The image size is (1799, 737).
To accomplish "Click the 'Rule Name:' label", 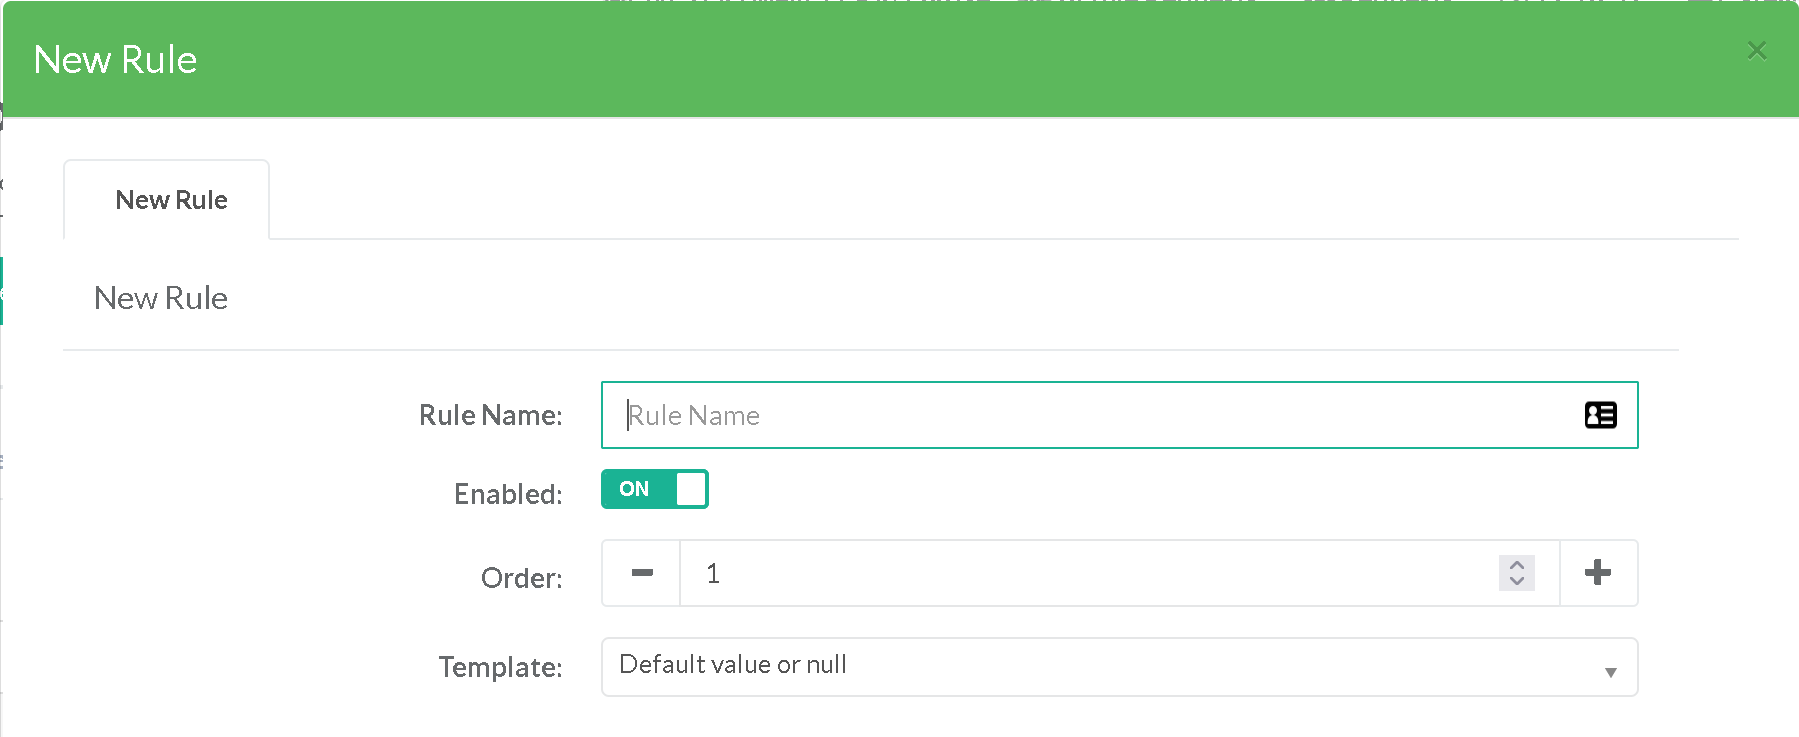I will pos(490,415).
